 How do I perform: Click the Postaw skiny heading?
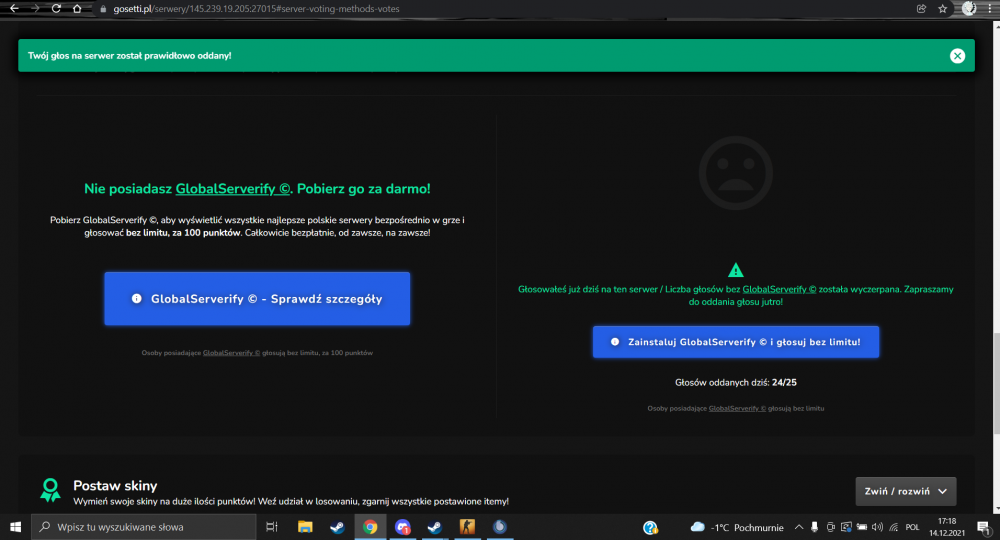pos(115,485)
